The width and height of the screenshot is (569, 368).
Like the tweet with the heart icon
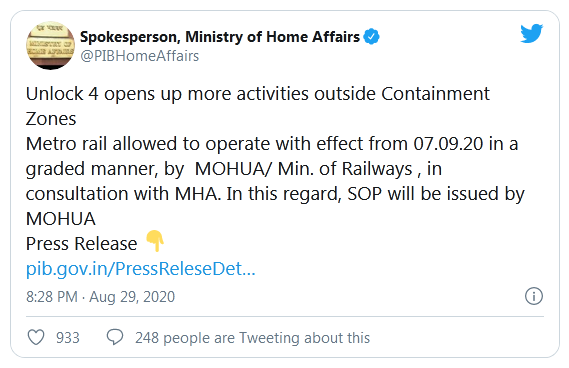point(36,337)
